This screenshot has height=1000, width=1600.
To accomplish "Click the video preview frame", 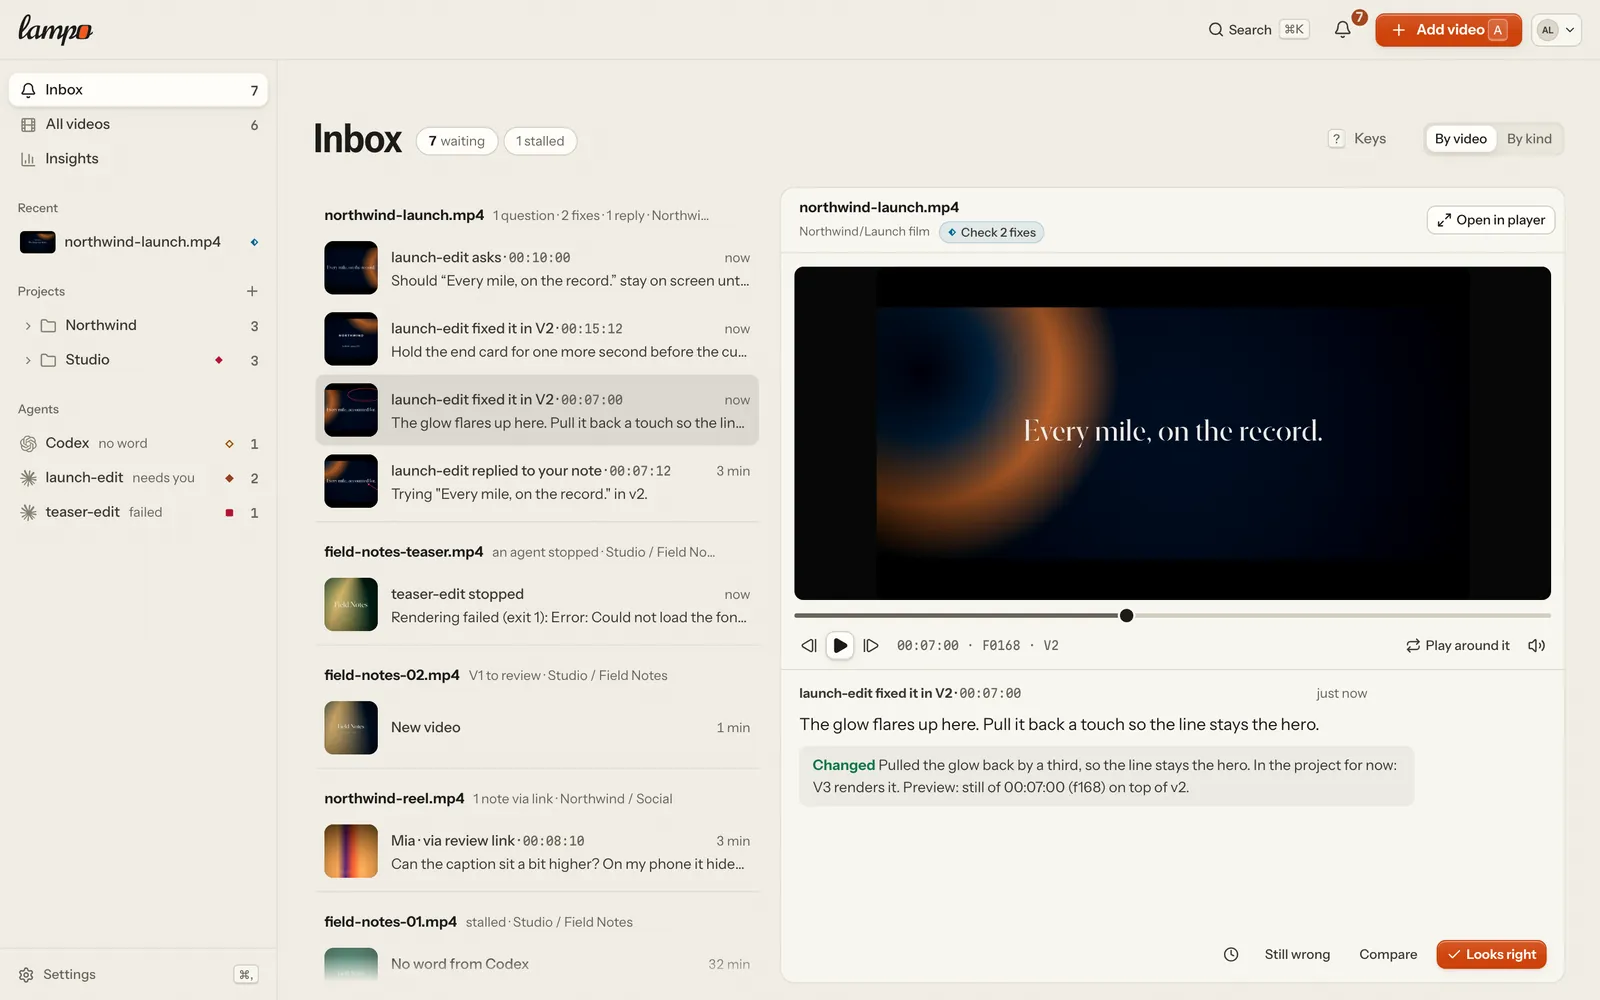I will point(1172,433).
